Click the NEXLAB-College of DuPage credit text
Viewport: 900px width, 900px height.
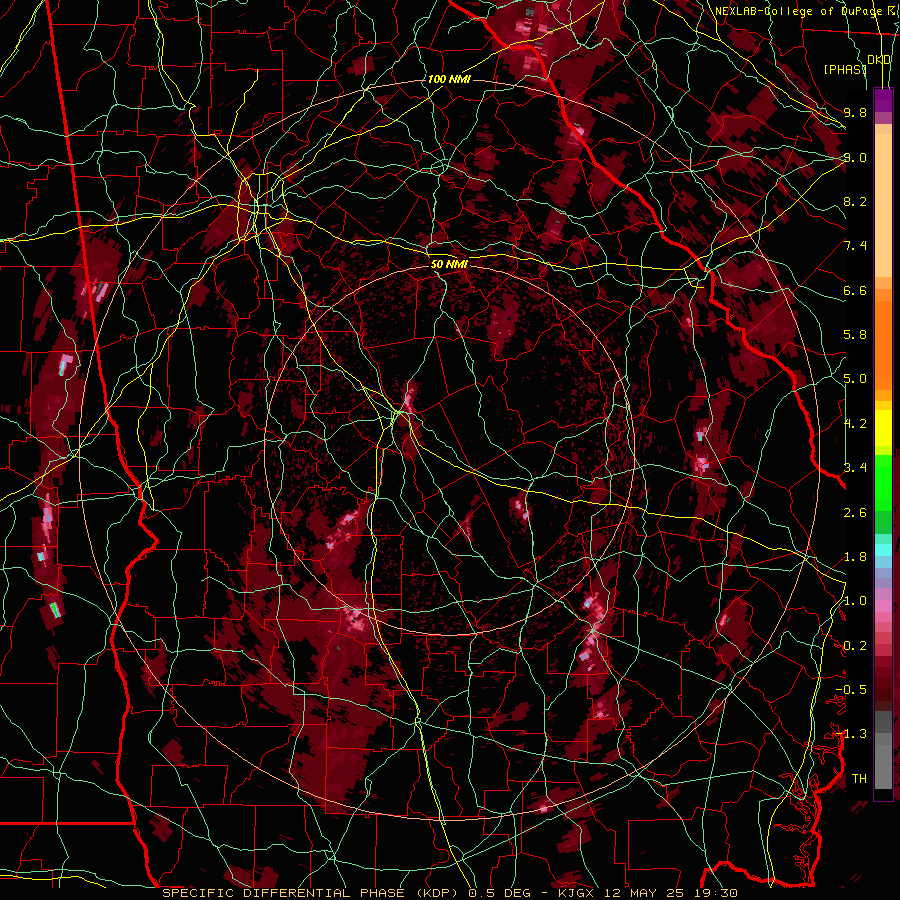[807, 11]
